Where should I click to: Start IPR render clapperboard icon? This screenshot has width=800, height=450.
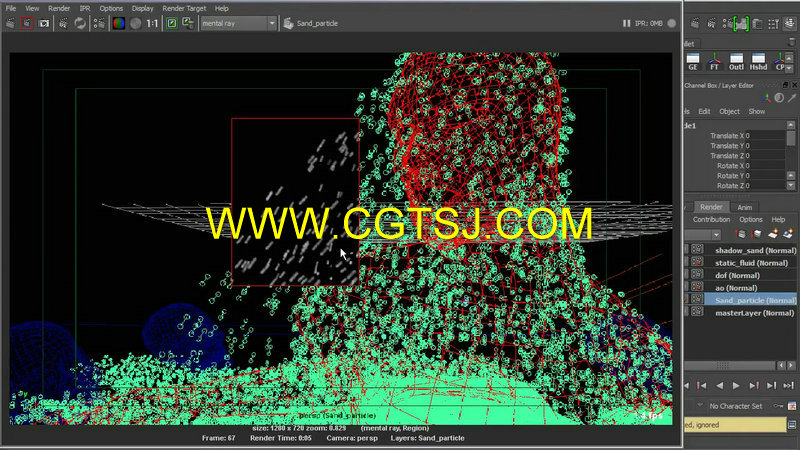(63, 23)
